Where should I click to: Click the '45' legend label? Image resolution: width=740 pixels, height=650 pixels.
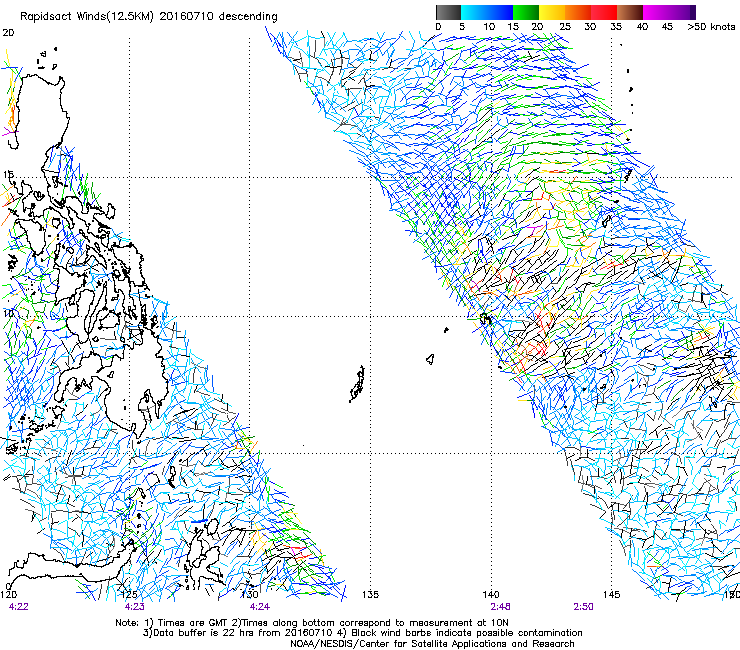[667, 26]
